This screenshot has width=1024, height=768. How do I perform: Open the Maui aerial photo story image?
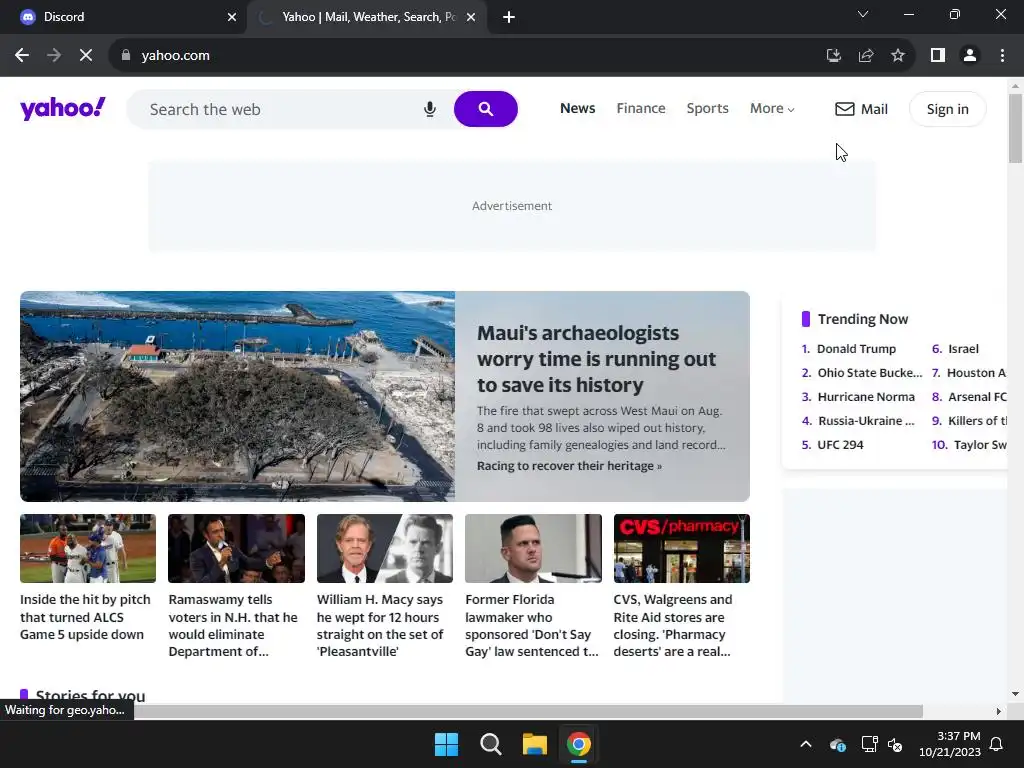[238, 396]
